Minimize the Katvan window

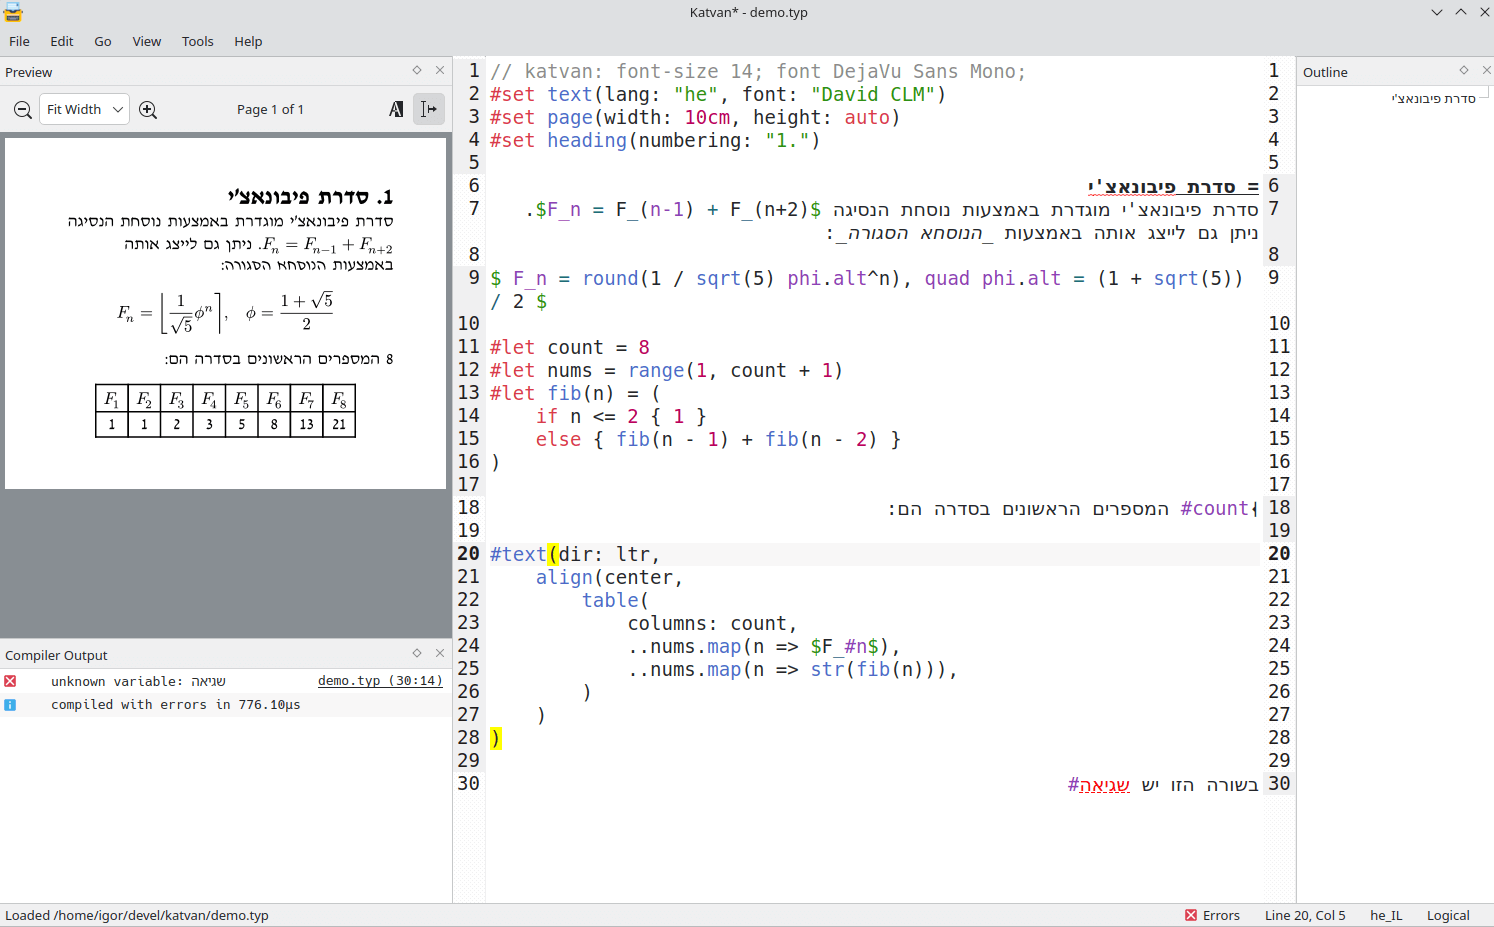pos(1437,12)
